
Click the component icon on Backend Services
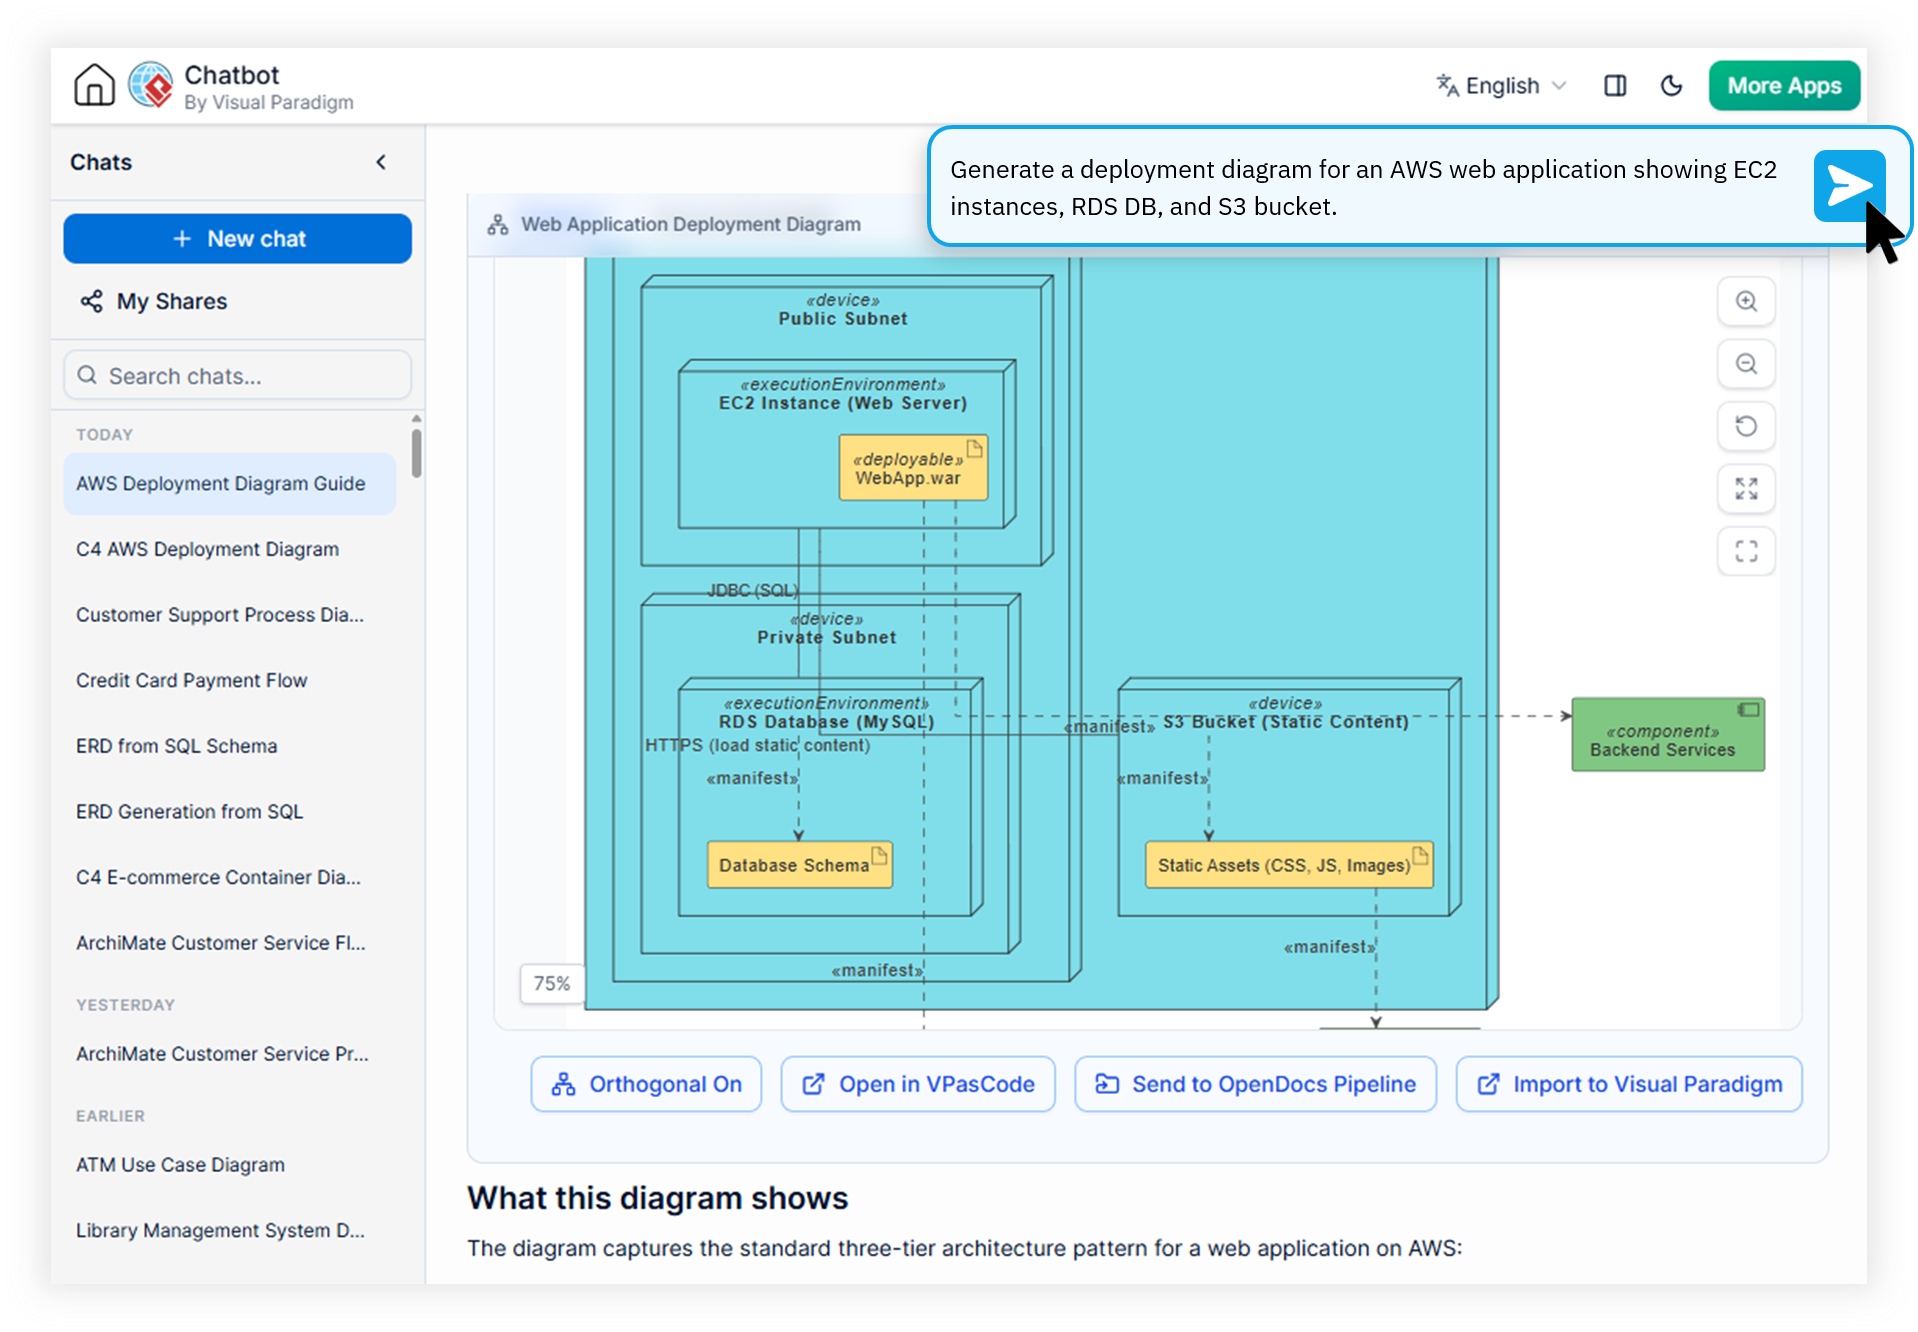[1748, 709]
